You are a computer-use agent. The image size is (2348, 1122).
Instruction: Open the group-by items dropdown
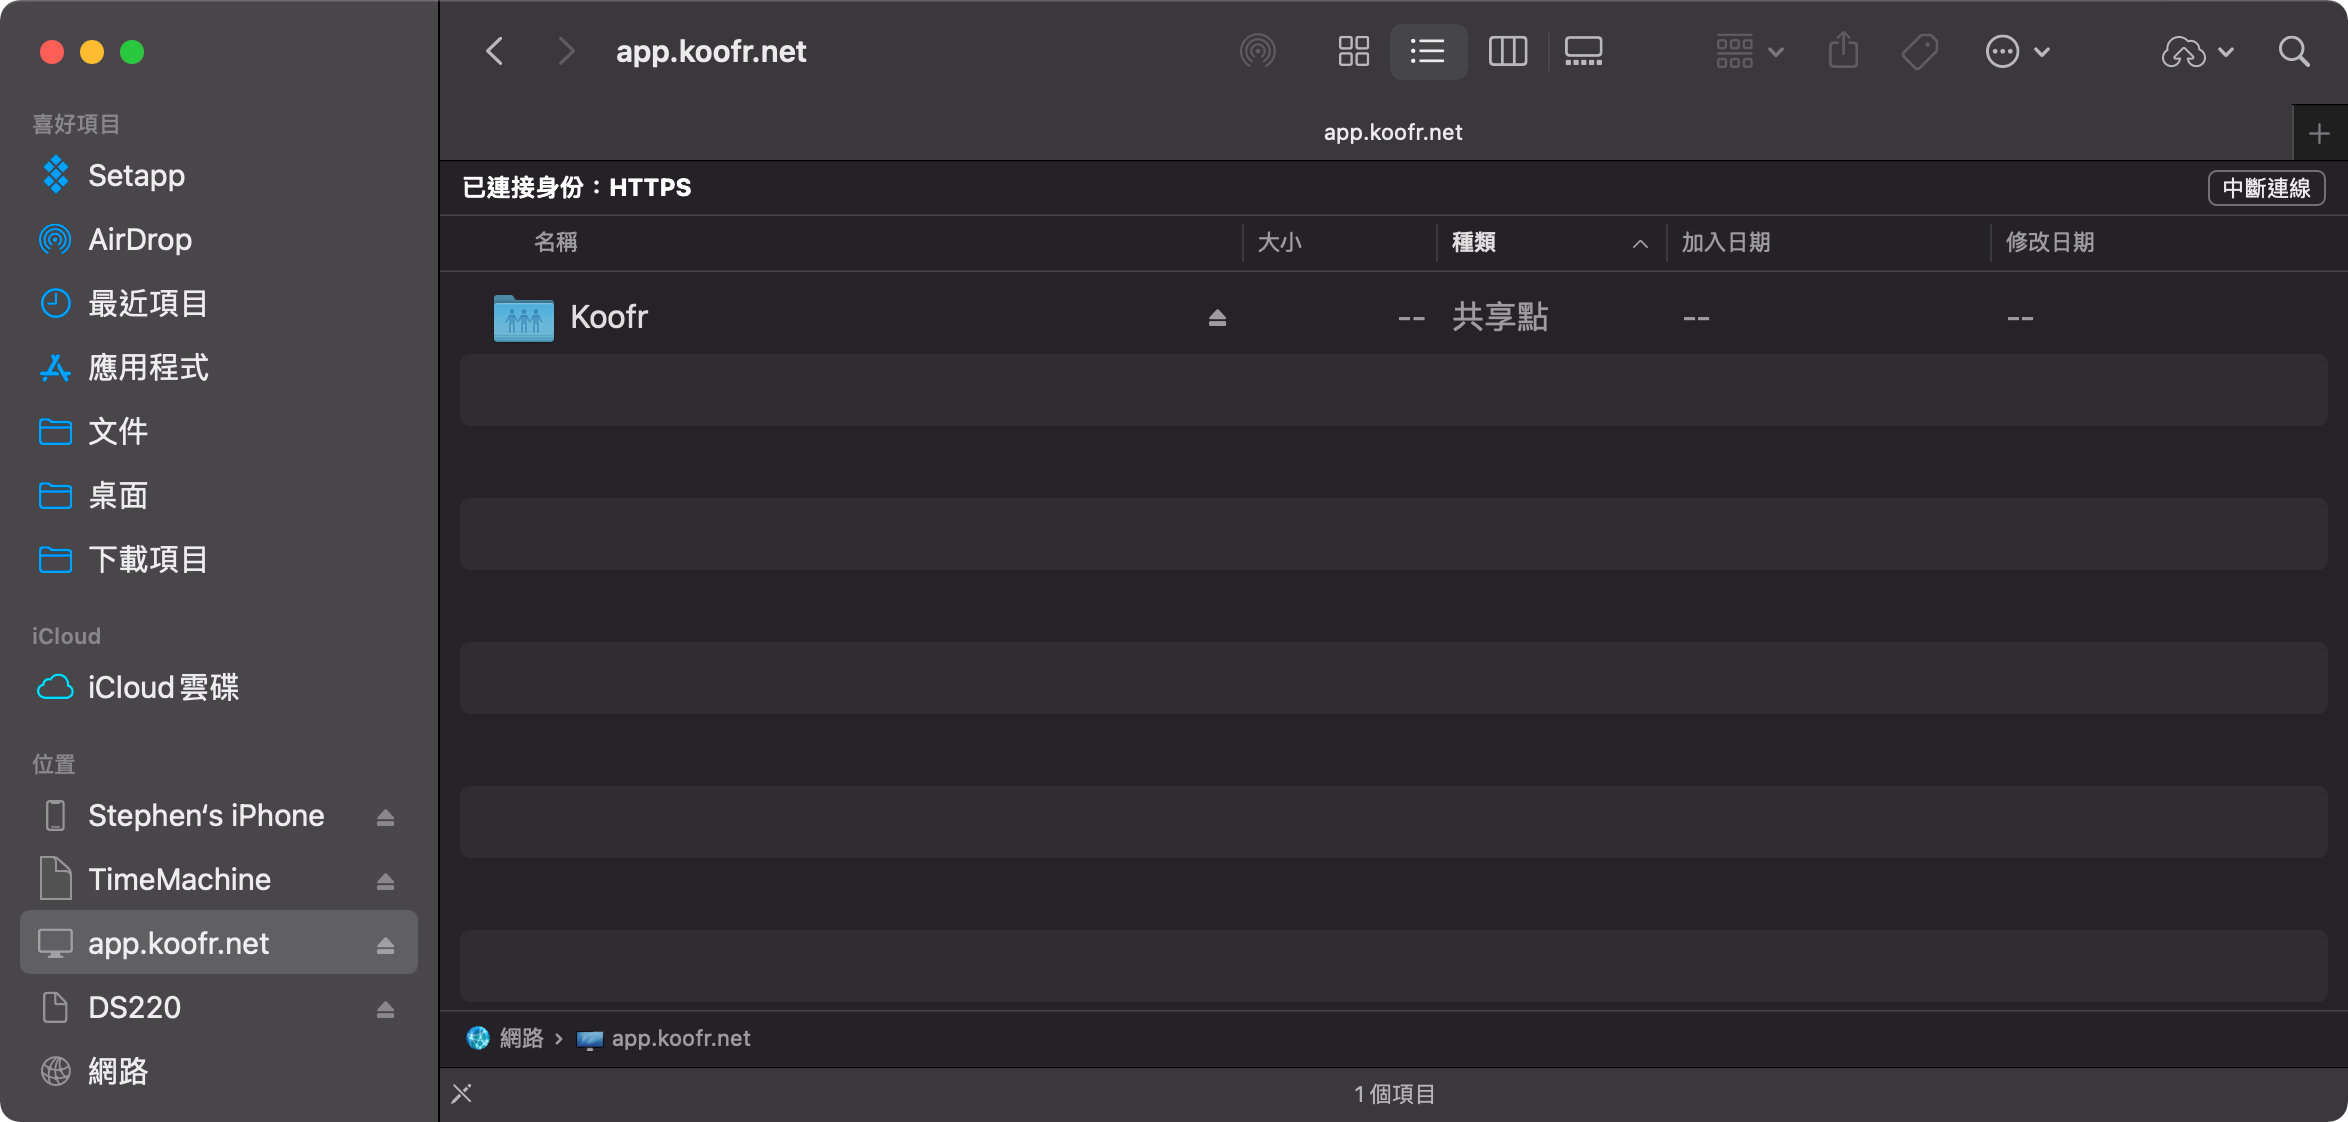click(x=1749, y=51)
